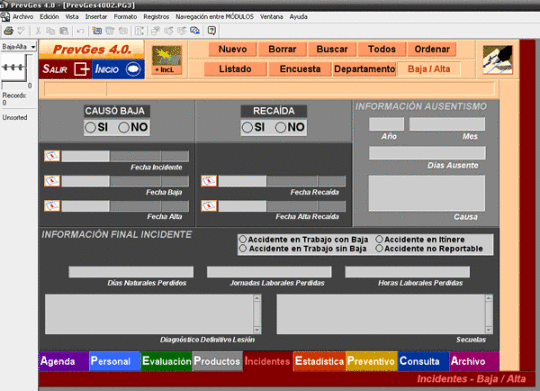Click the Causa text area
The width and height of the screenshot is (540, 391).
427,193
